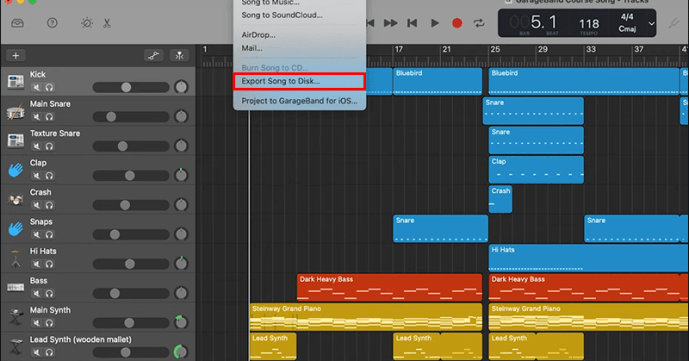Viewport: 689px width, 361px height.
Task: Add a new track with plus button
Action: tap(16, 55)
